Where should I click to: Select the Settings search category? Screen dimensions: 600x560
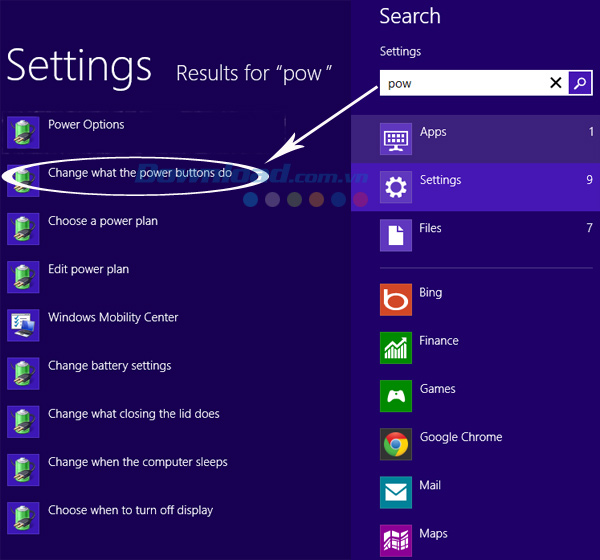[475, 187]
